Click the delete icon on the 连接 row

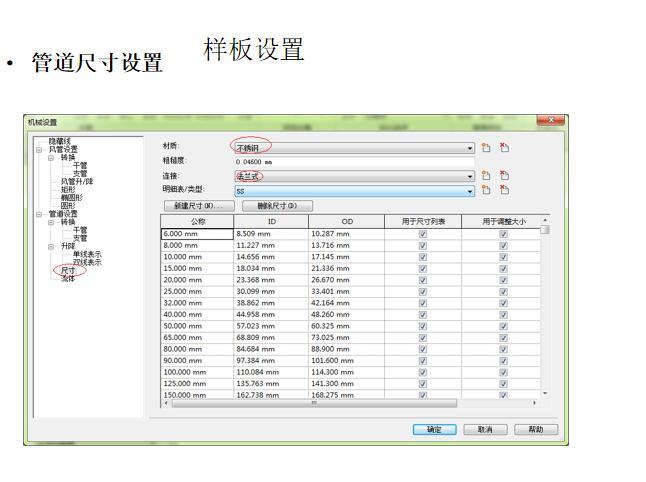[504, 176]
